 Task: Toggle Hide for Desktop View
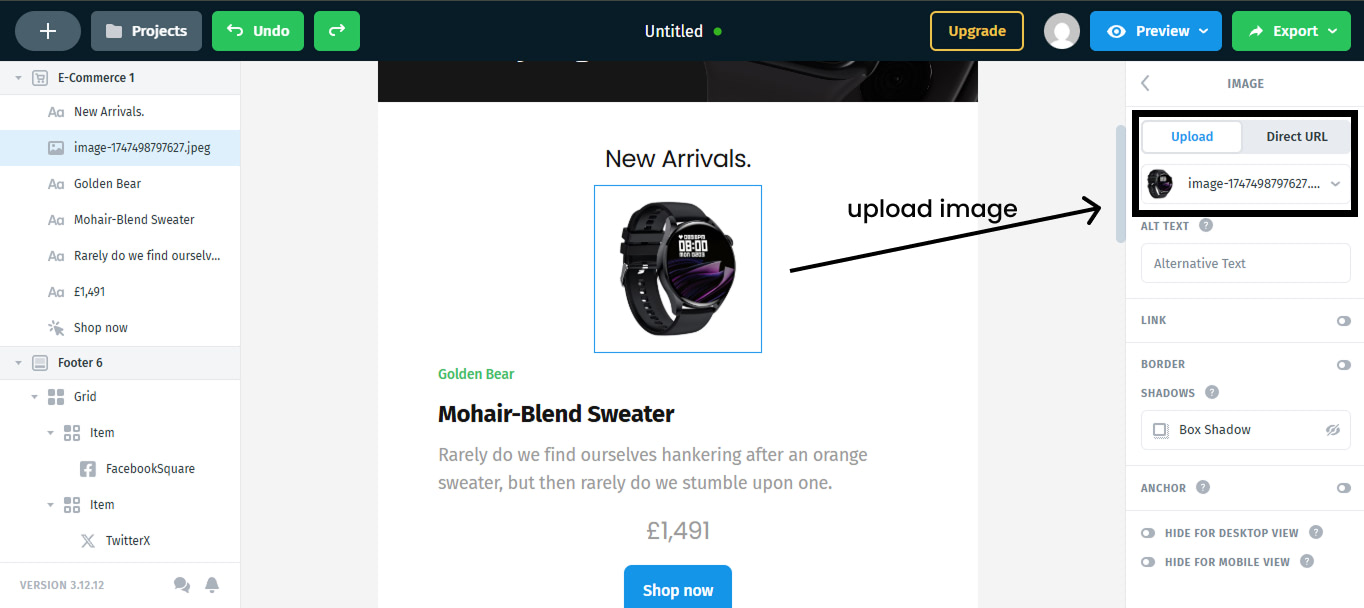pos(1148,533)
